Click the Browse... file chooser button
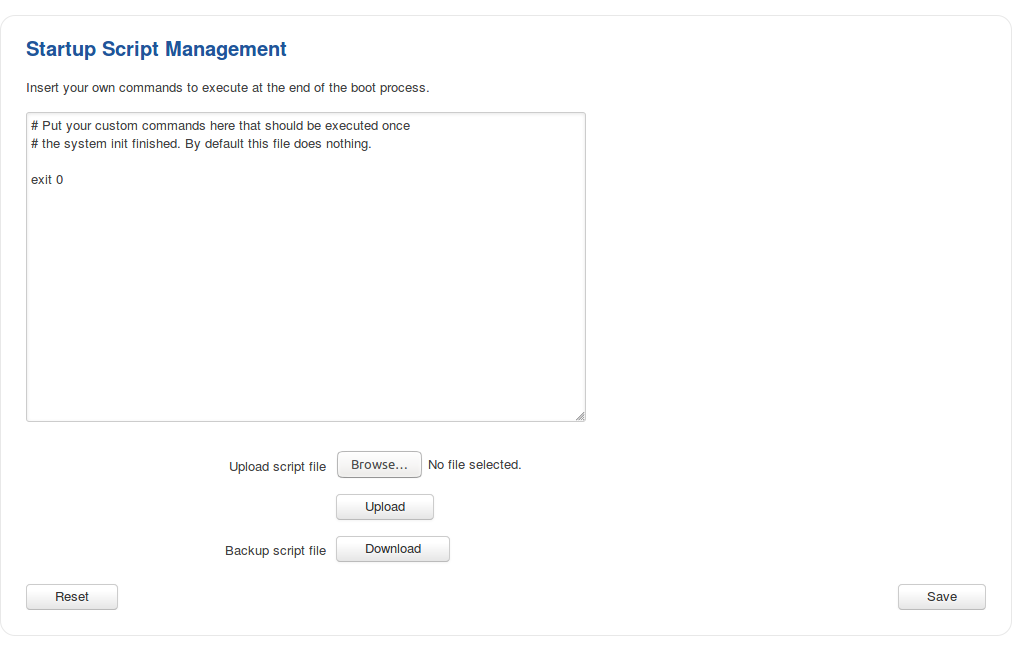1012x651 pixels. 379,465
